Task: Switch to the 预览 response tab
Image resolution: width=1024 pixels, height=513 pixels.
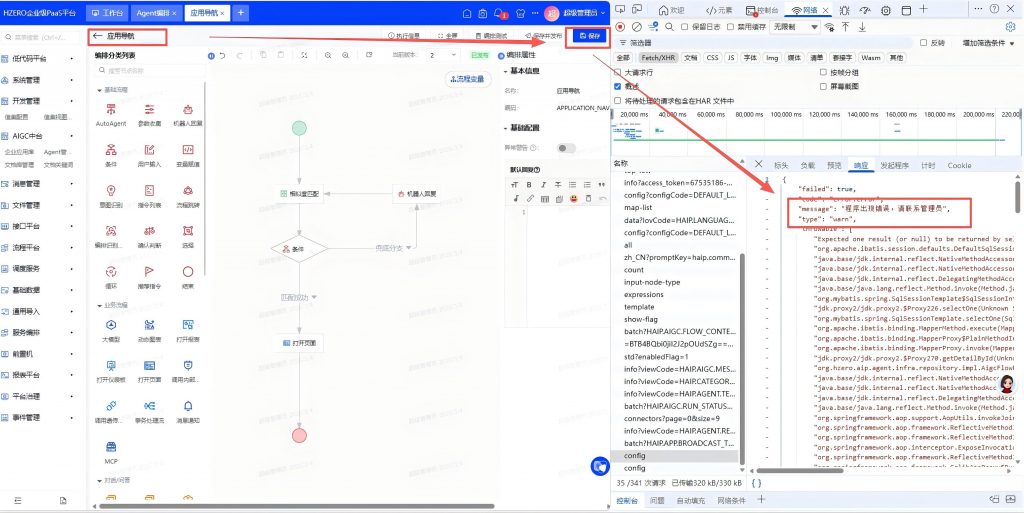Action: (834, 165)
